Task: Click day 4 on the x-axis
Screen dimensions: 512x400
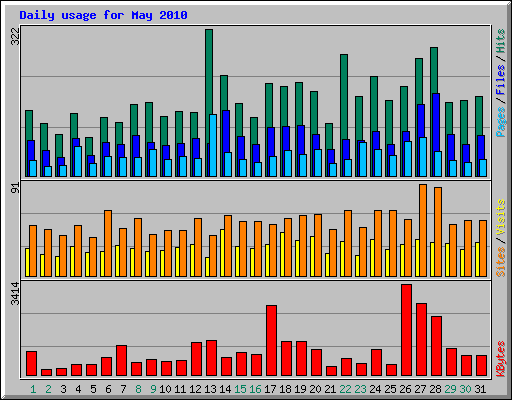Action: (x=78, y=389)
